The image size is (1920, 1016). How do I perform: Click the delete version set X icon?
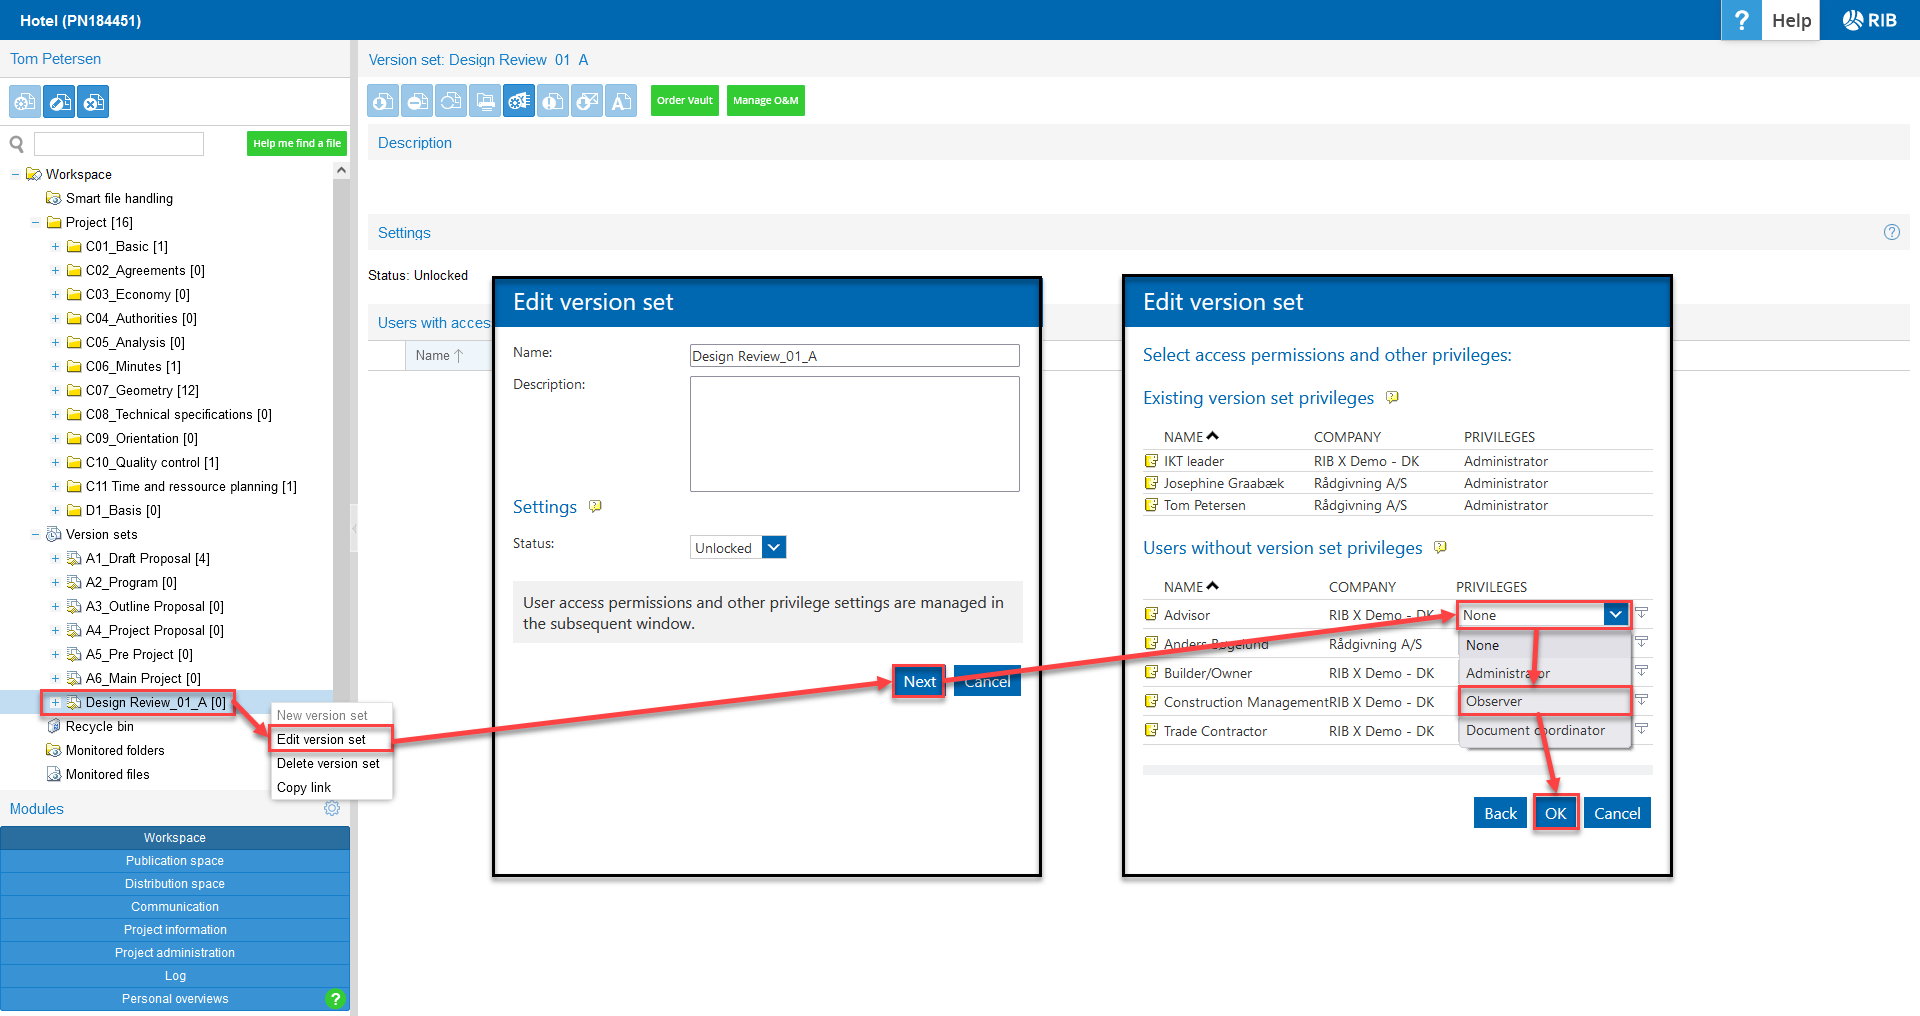click(93, 102)
